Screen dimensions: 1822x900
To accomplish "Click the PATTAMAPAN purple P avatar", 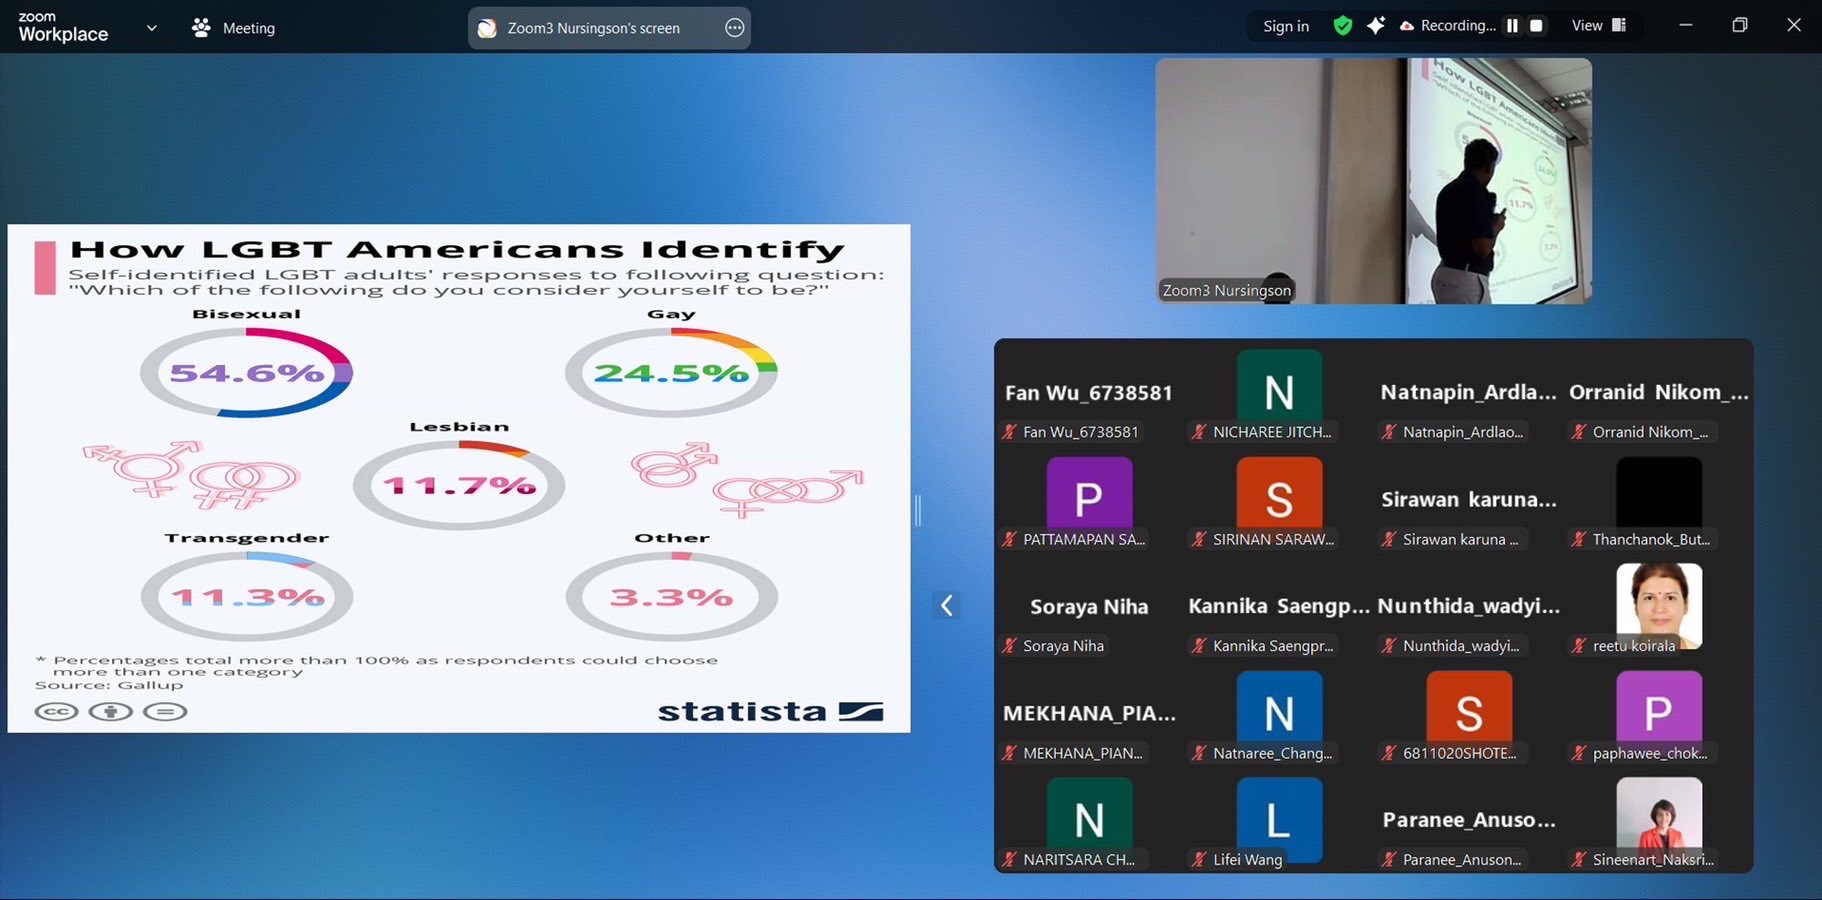I will (1089, 497).
